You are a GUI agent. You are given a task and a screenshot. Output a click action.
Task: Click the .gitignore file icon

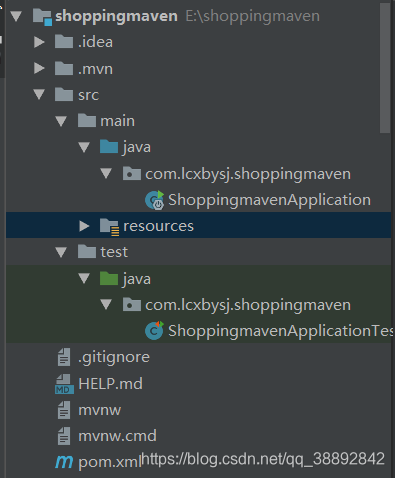64,357
